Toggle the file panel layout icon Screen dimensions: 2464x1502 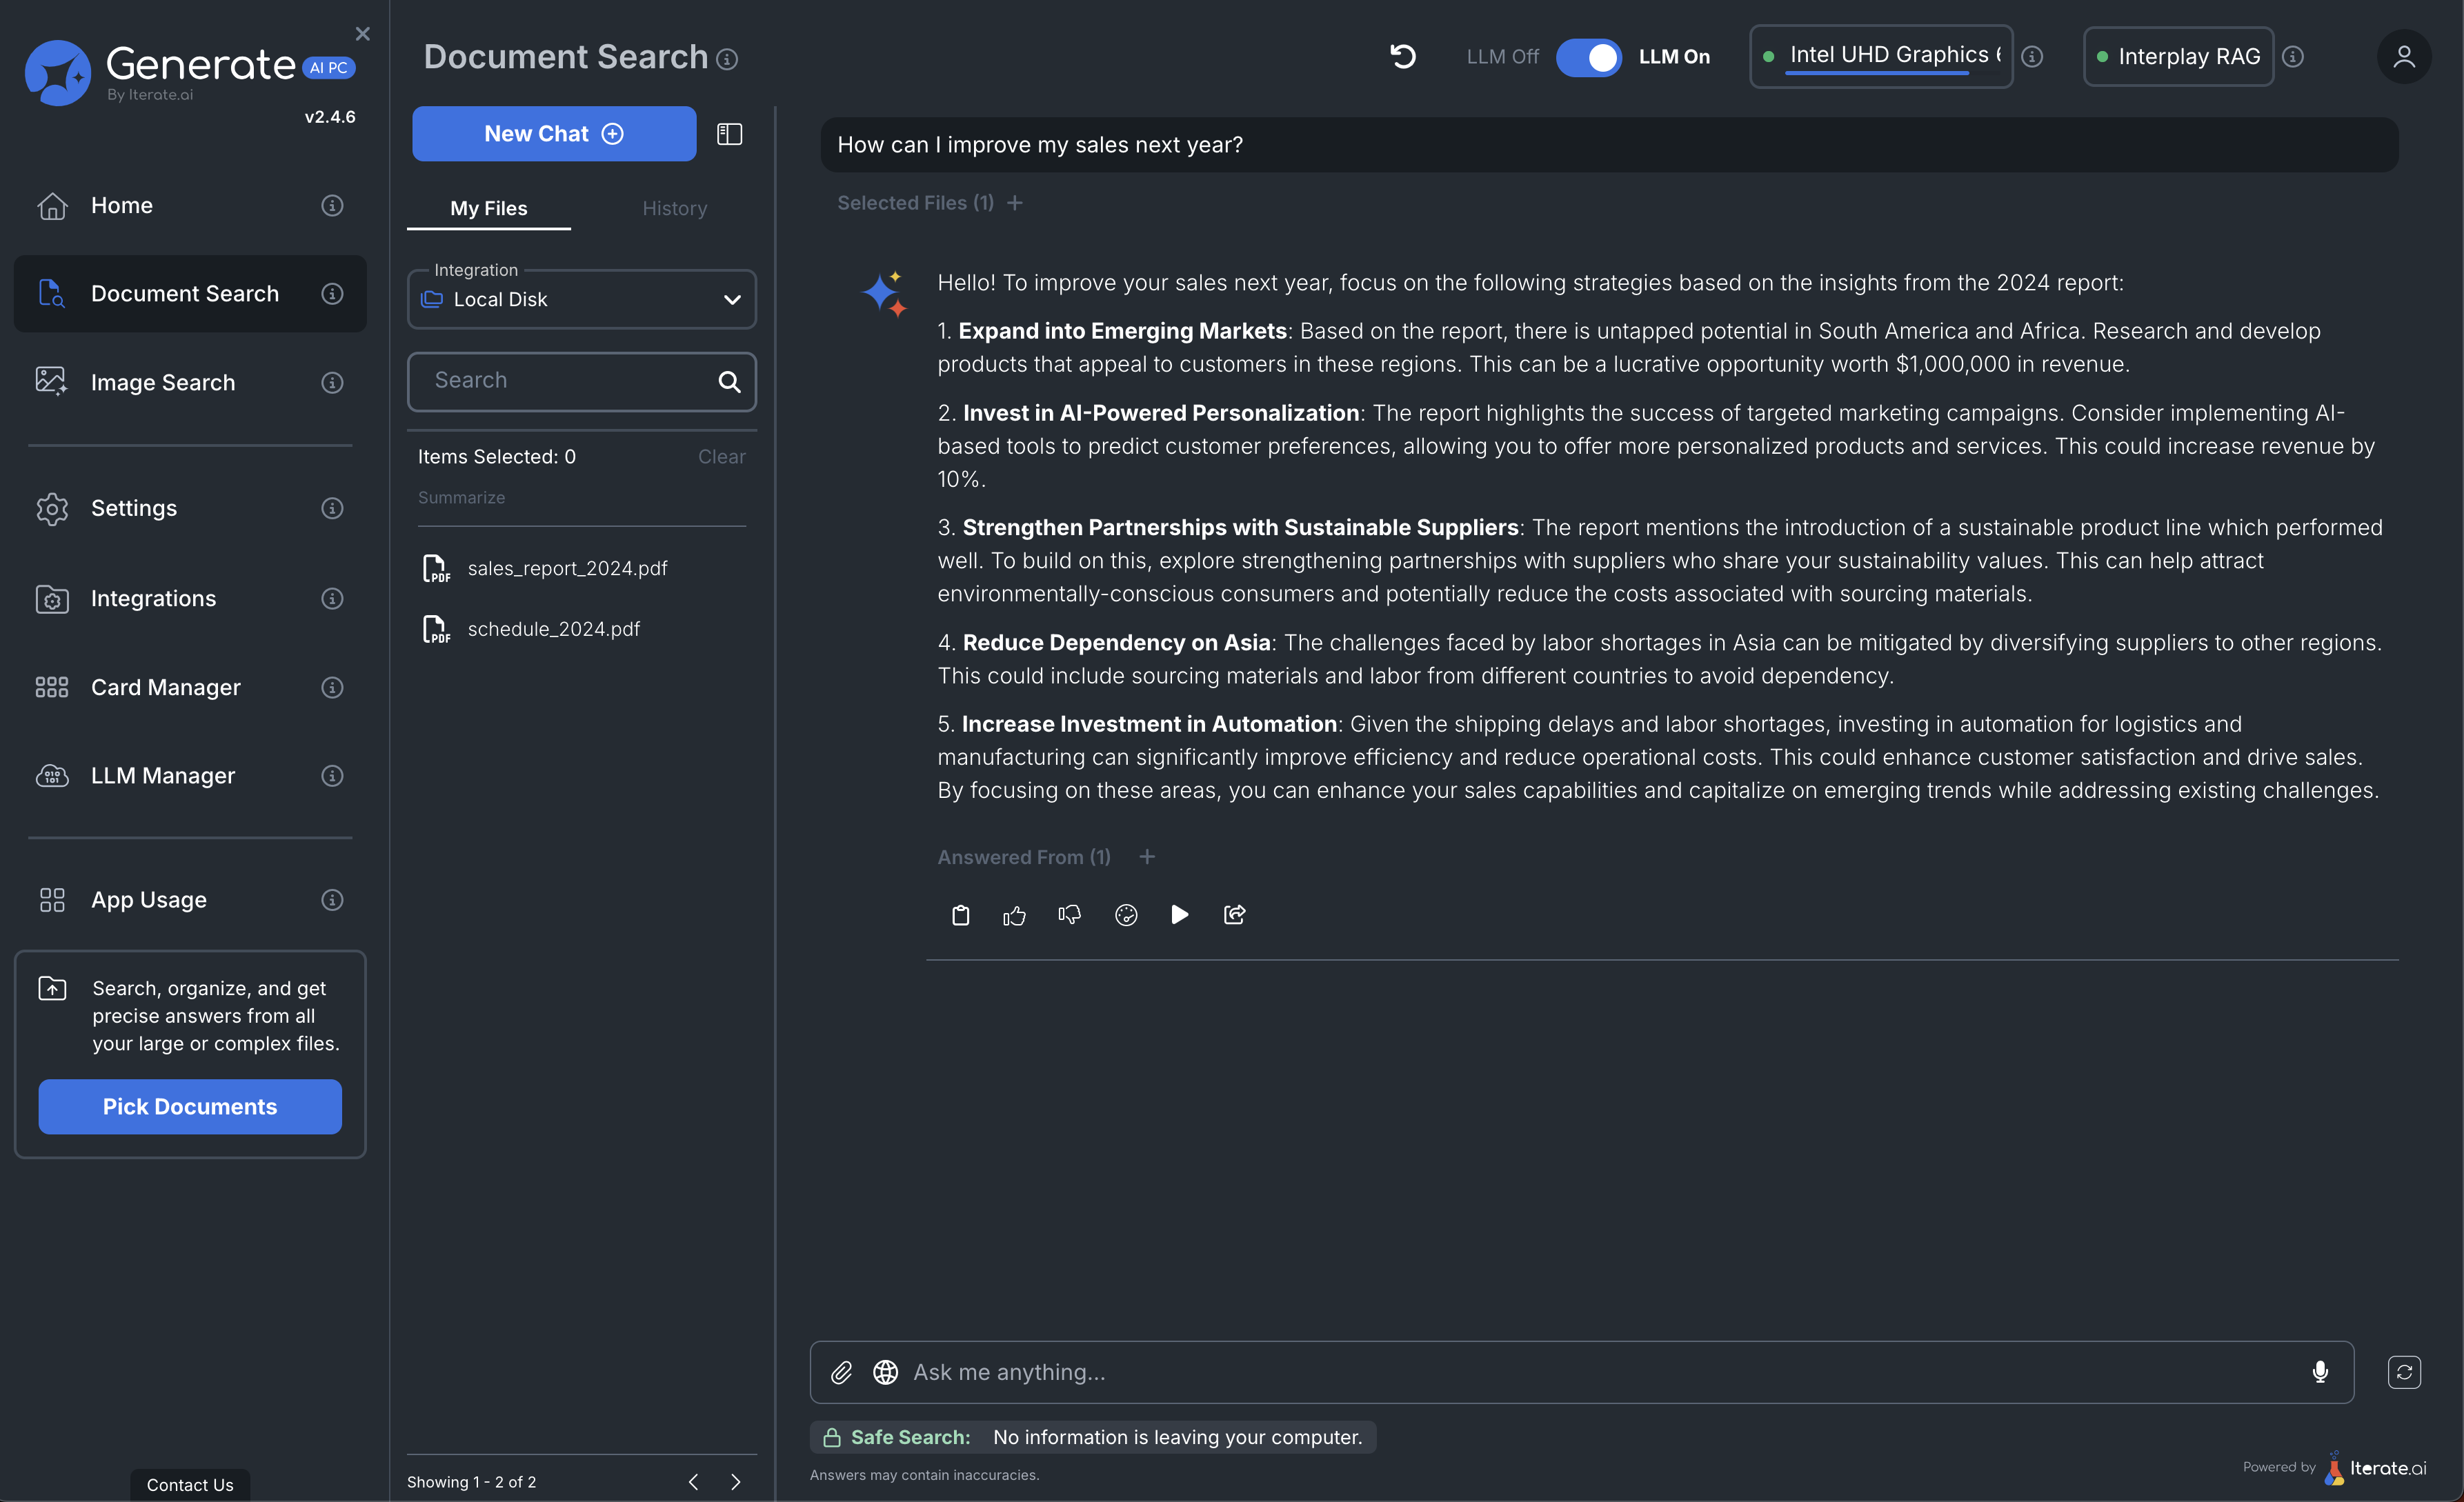pos(729,133)
